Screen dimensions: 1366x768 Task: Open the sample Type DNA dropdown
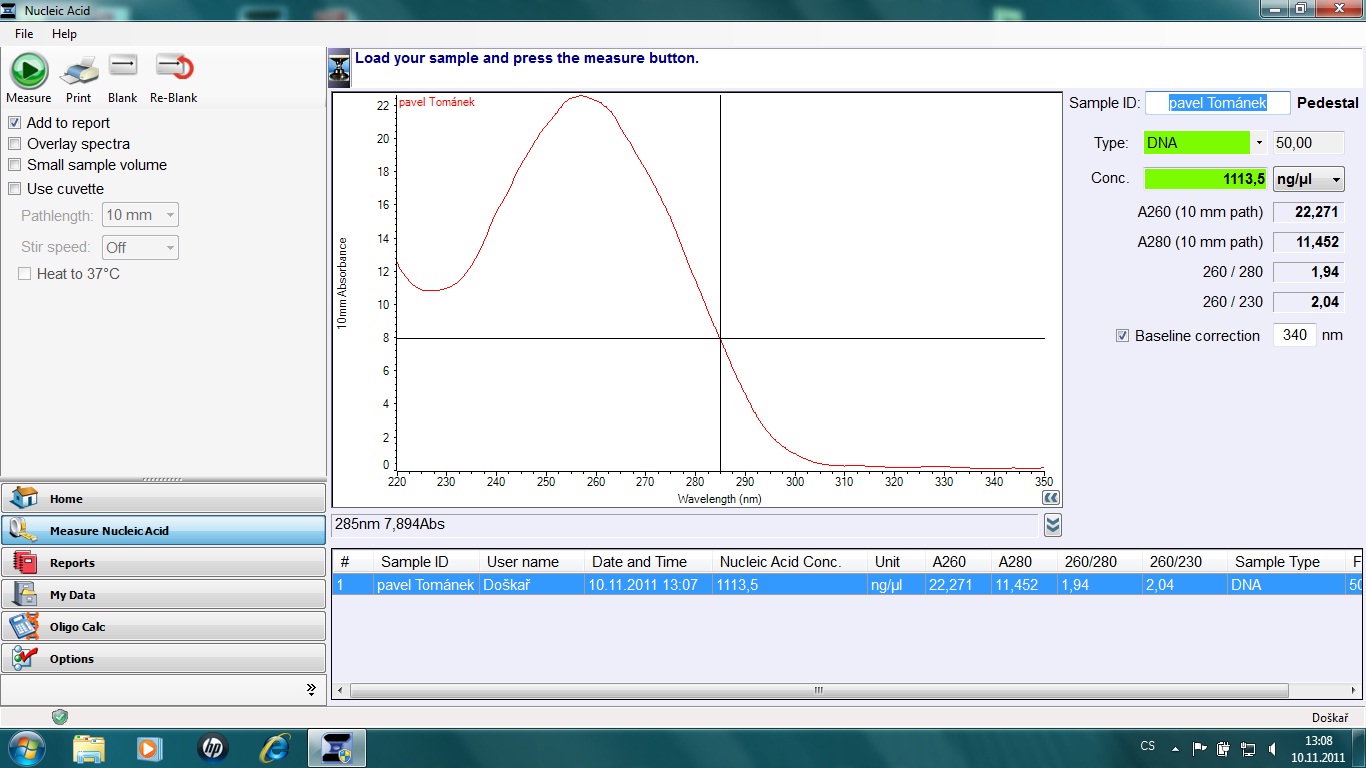tap(1259, 143)
